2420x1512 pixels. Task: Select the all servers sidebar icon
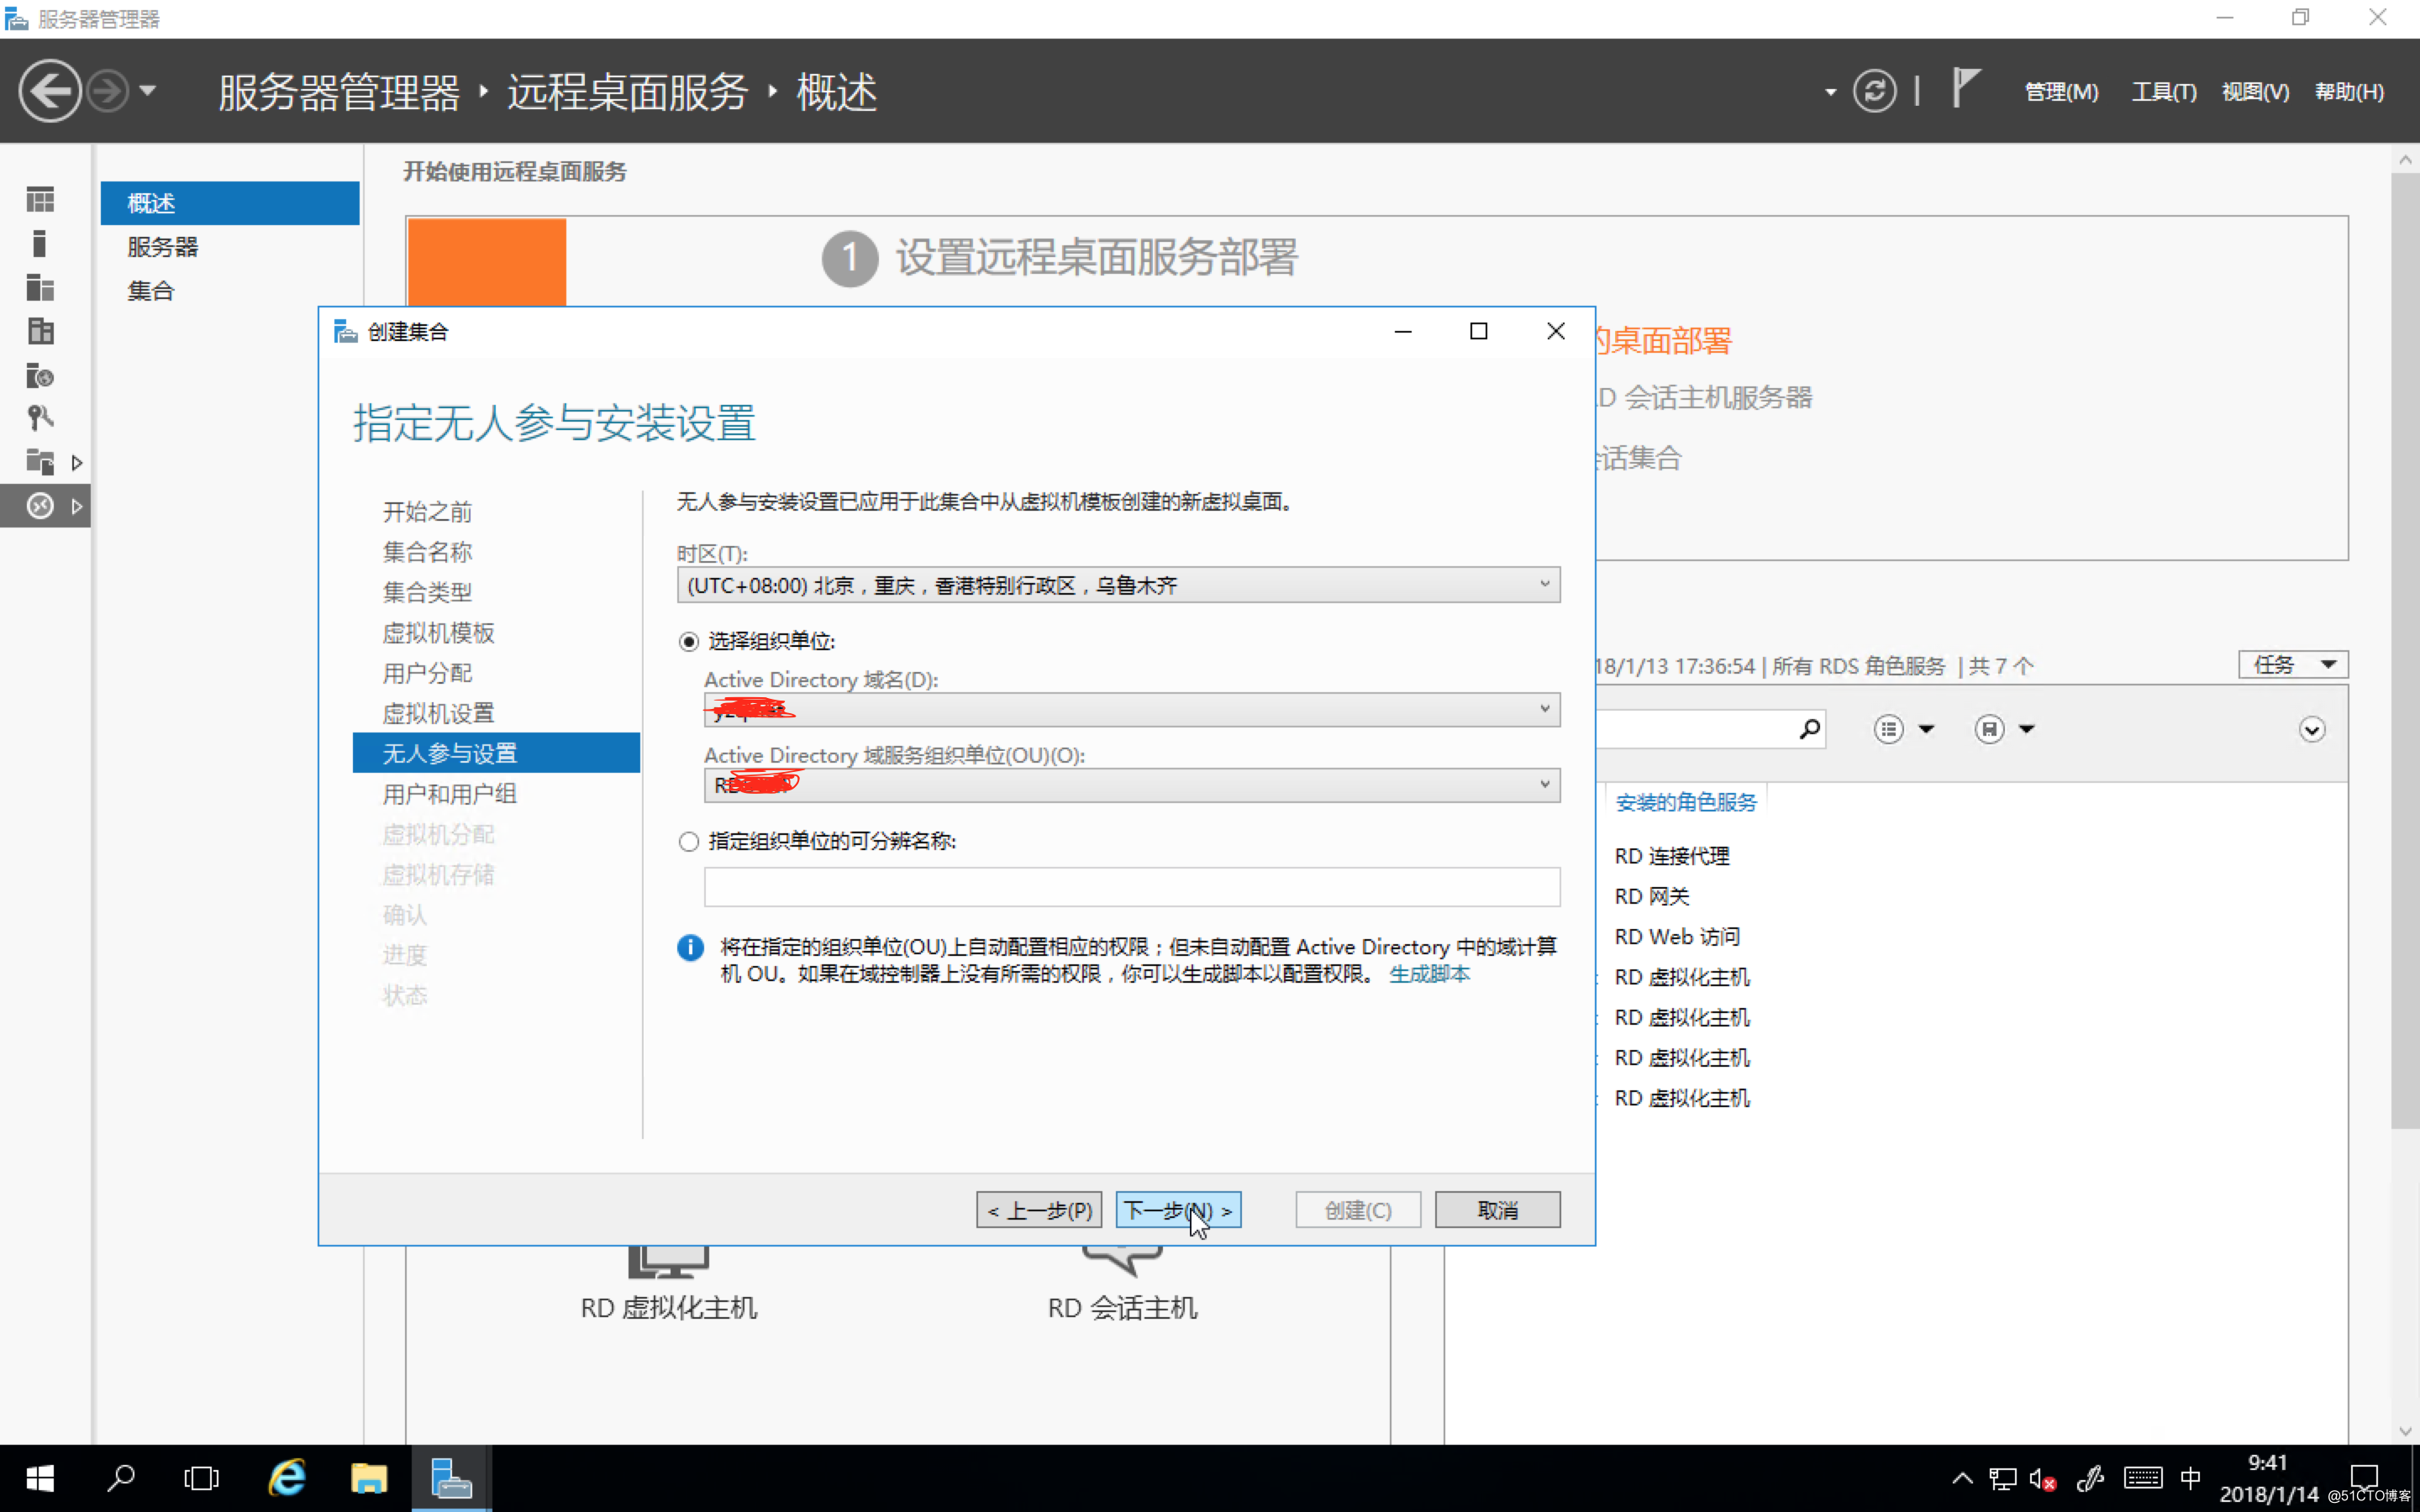pyautogui.click(x=40, y=288)
